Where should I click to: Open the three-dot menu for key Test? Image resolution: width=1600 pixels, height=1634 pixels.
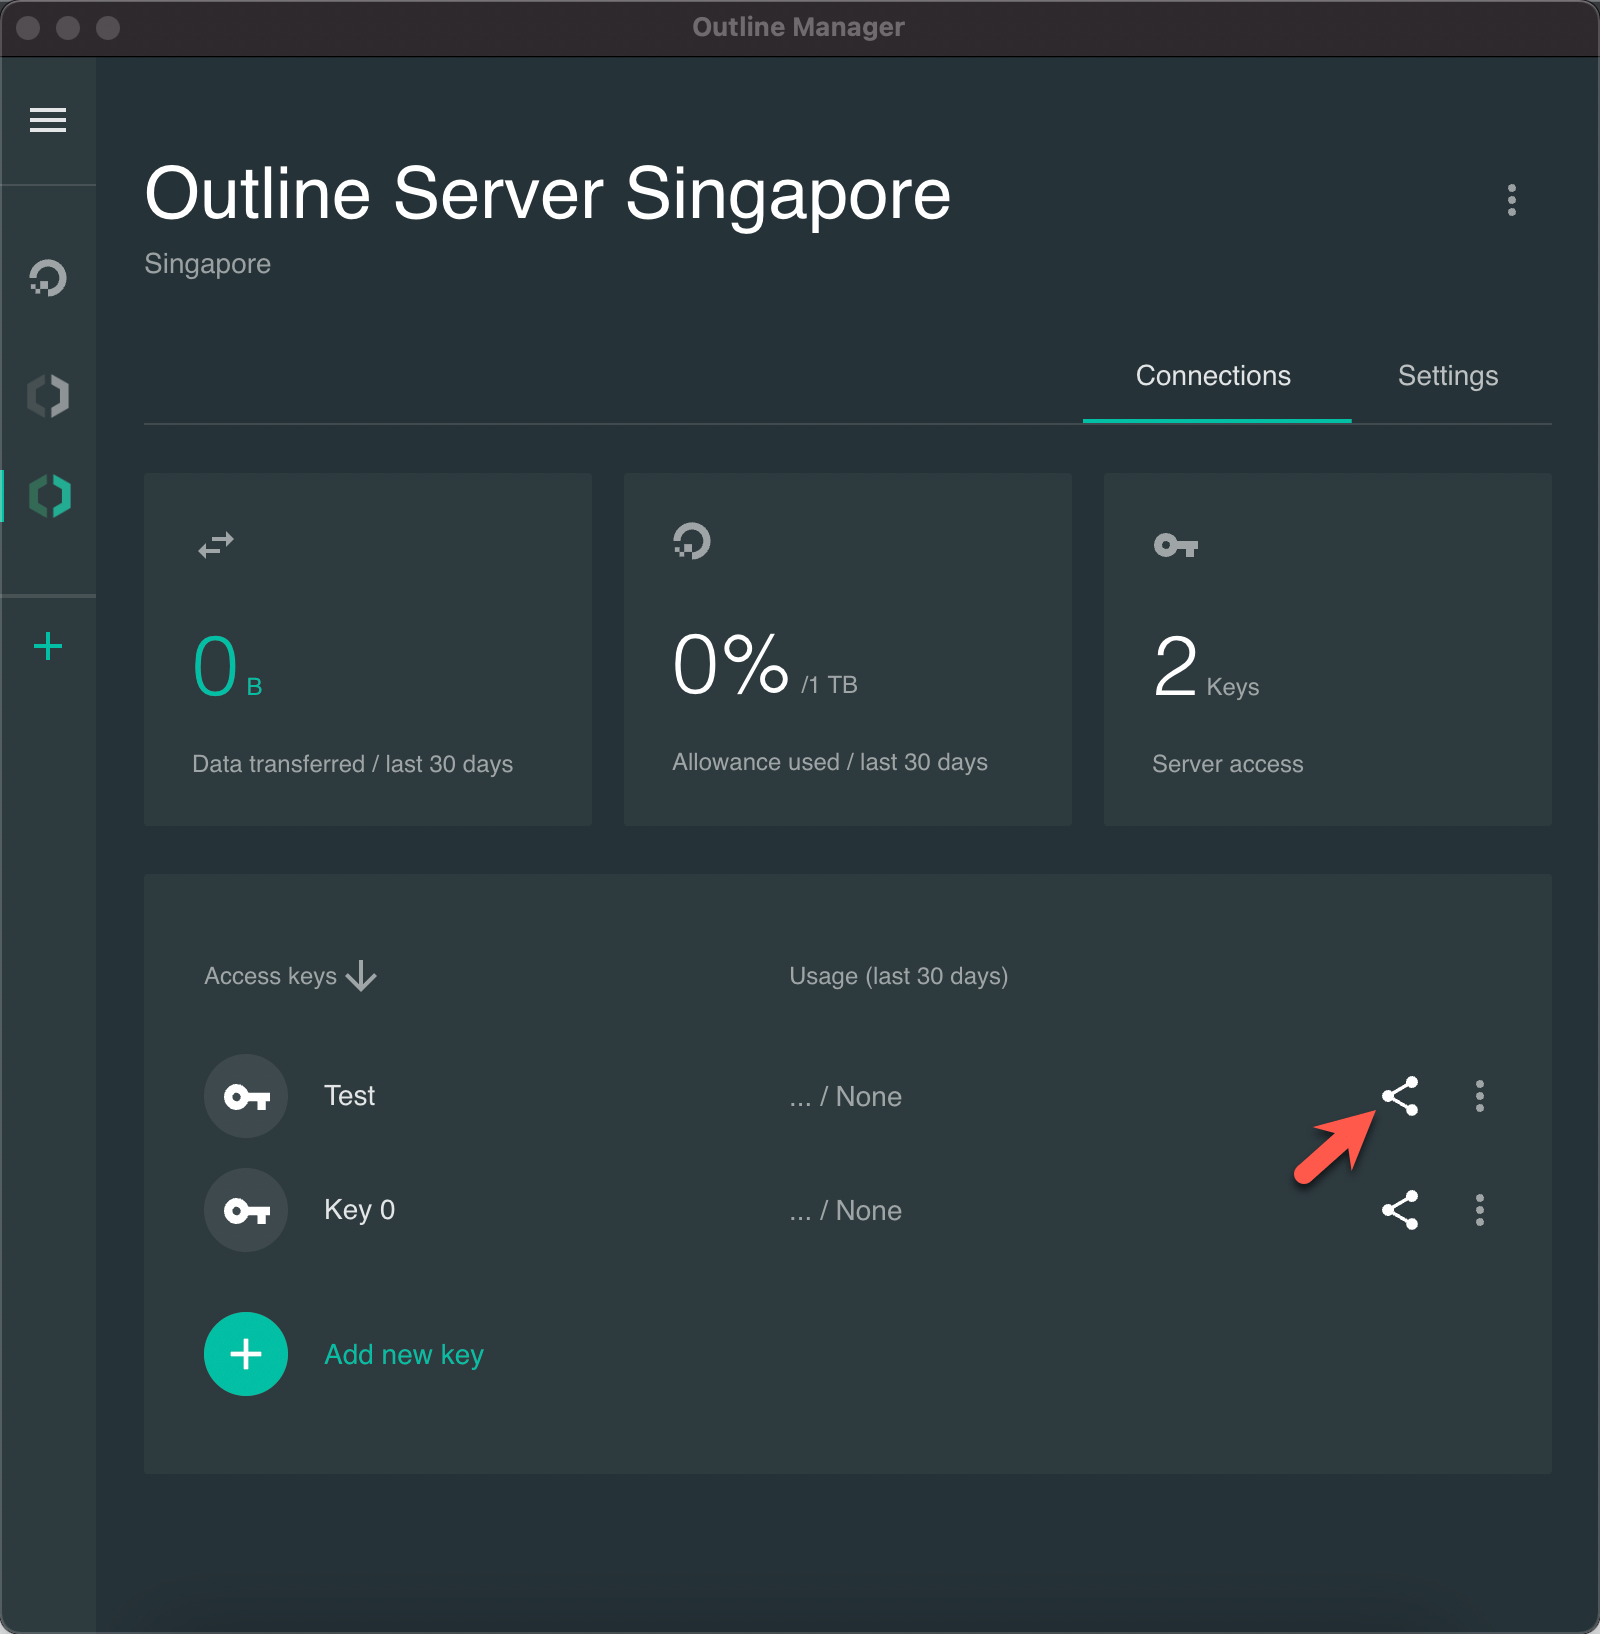coord(1479,1096)
